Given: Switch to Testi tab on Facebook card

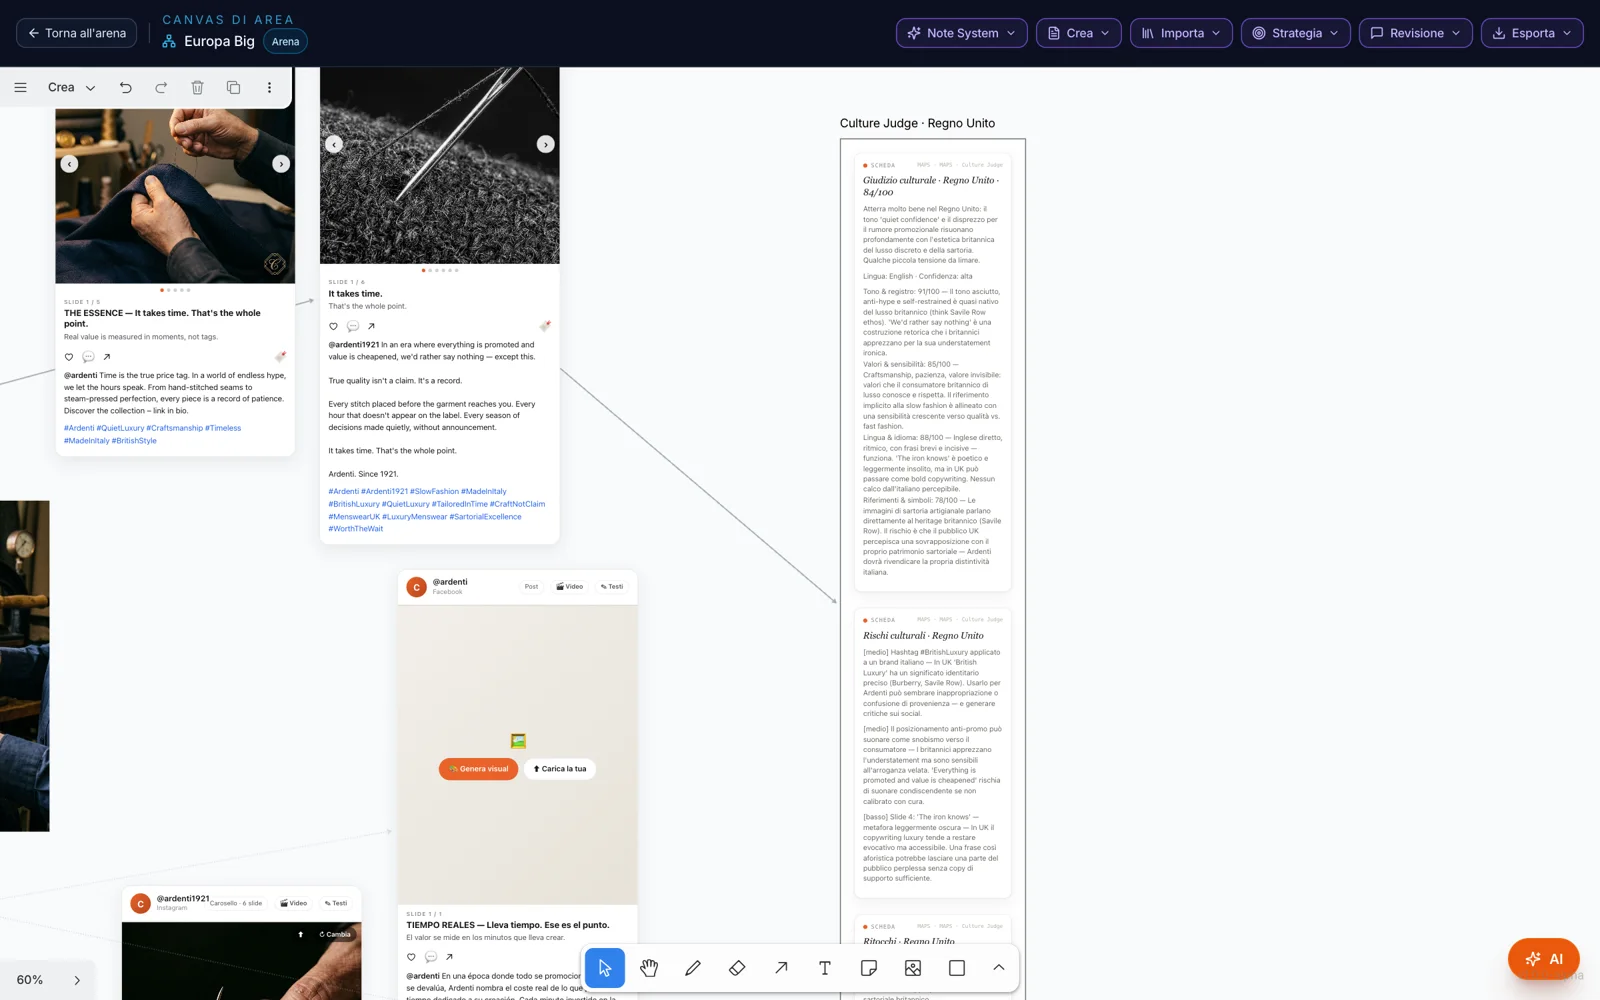Looking at the screenshot, I should [x=612, y=587].
